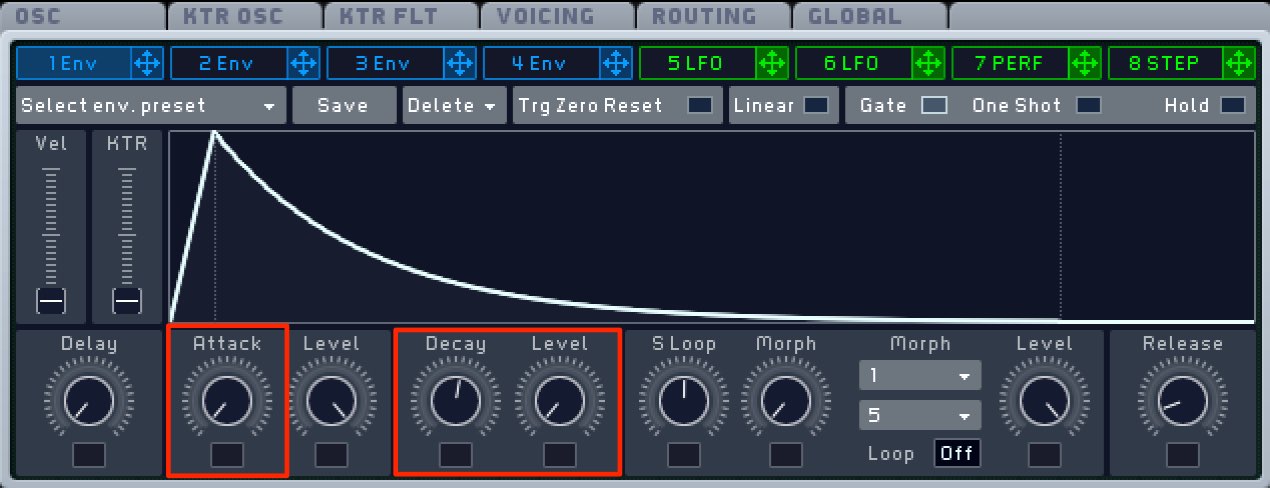Toggle the Loop Off button
Viewport: 1270px width, 488px height.
click(957, 453)
